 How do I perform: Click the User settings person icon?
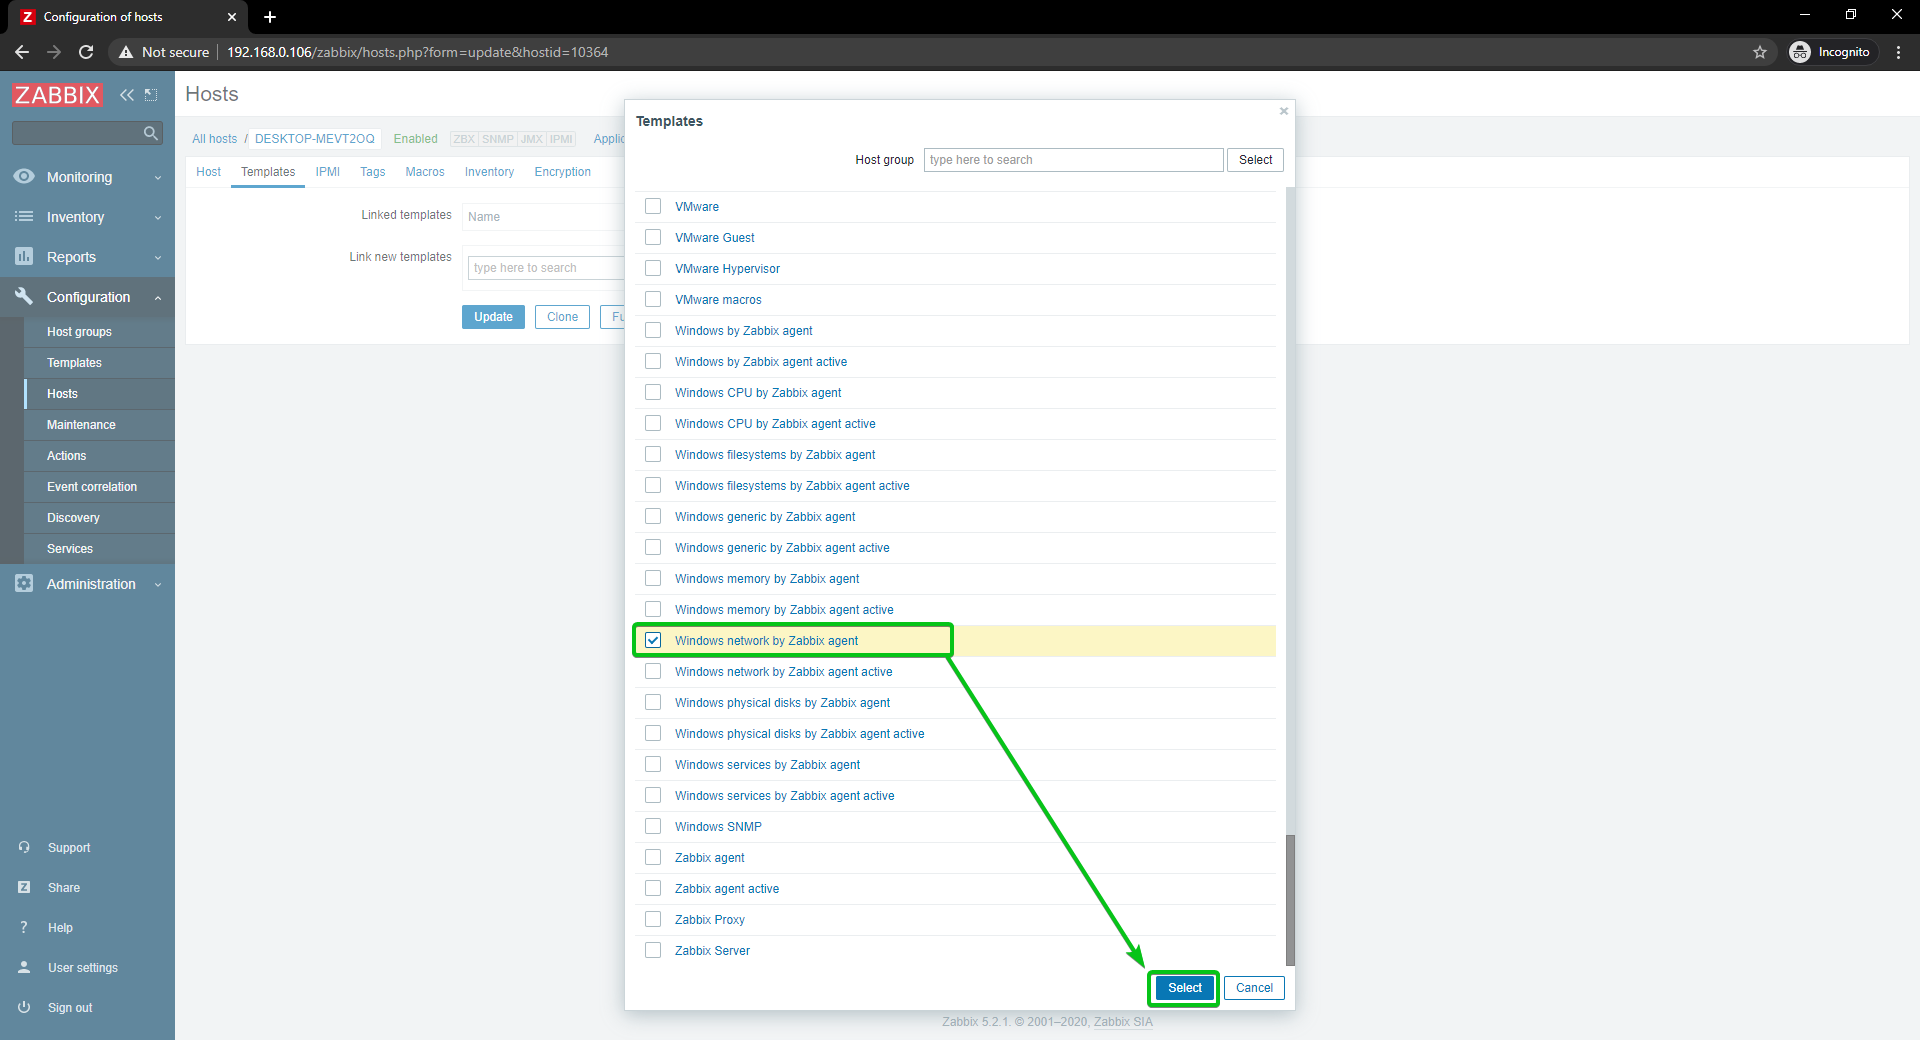(x=24, y=968)
